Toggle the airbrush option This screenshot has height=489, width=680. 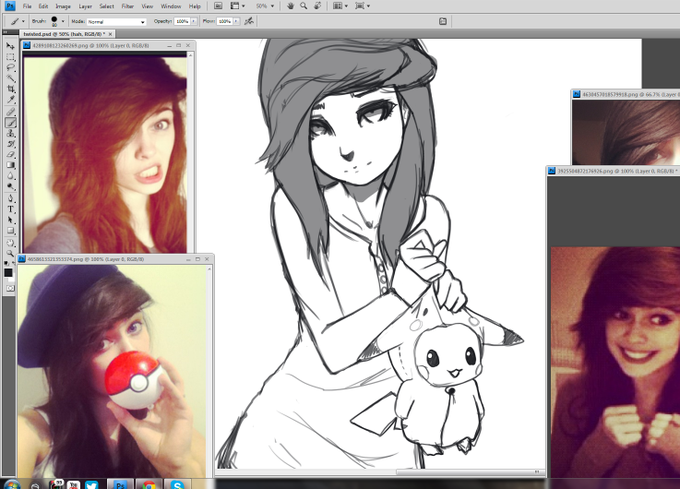(249, 21)
